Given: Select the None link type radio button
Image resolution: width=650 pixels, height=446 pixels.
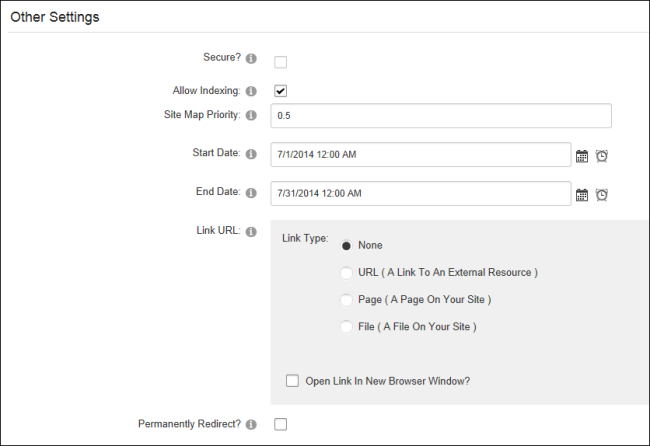Looking at the screenshot, I should point(346,246).
